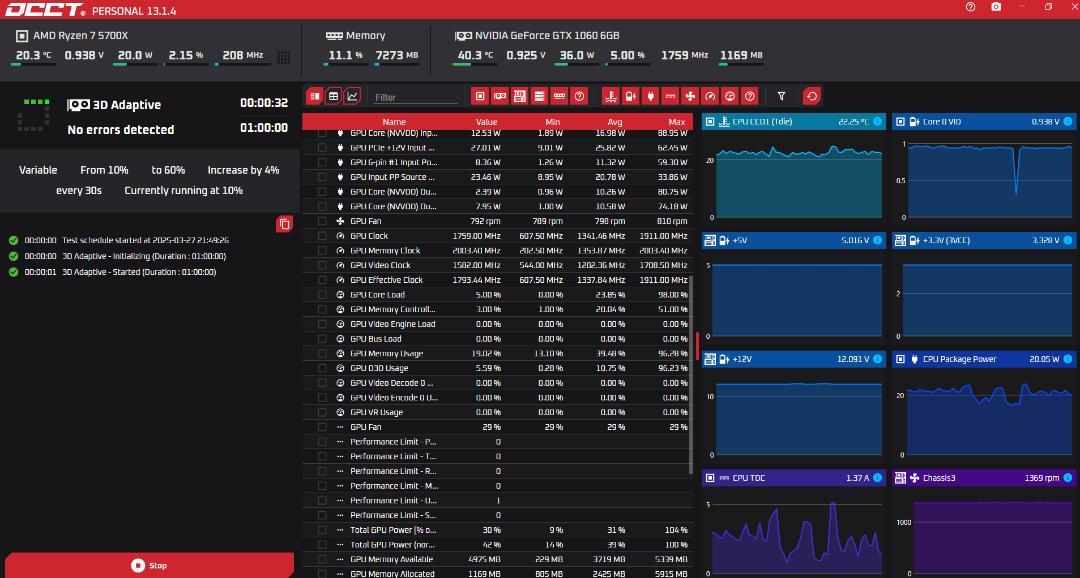This screenshot has height=578, width=1080.
Task: Switch to the table-only monitoring view
Action: tap(333, 96)
